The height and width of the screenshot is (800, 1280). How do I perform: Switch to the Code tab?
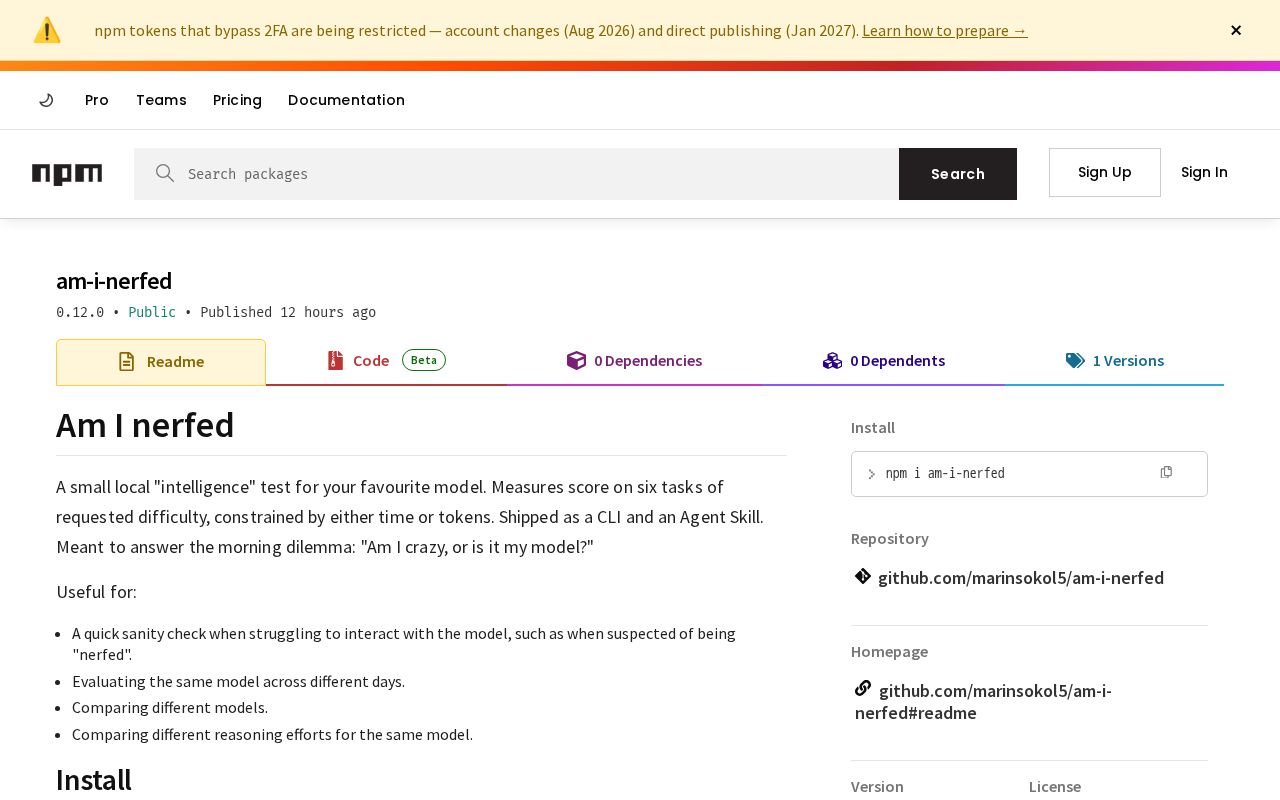pyautogui.click(x=386, y=361)
